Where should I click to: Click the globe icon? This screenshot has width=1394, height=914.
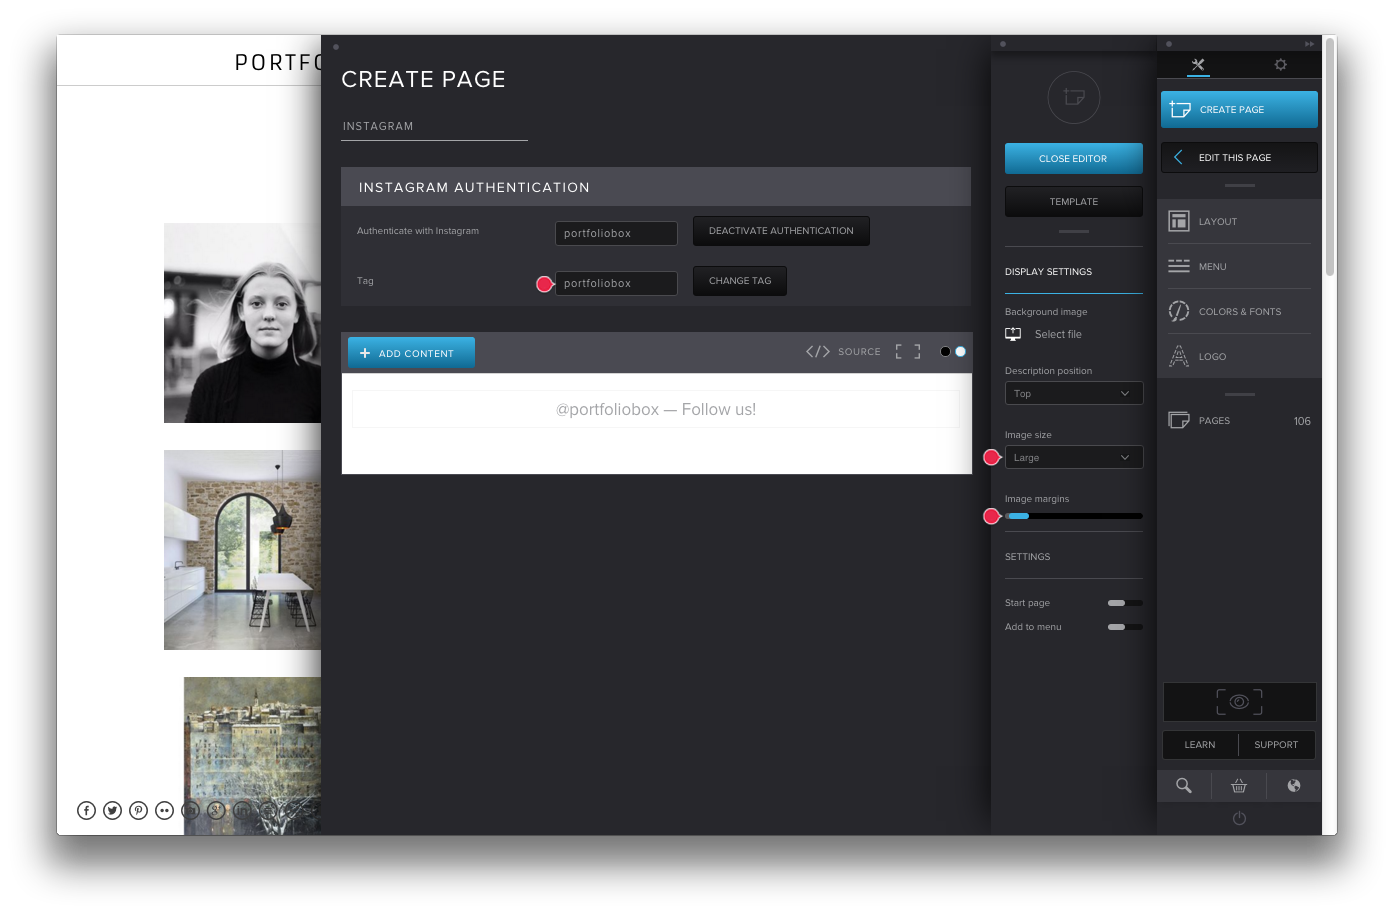tap(1294, 786)
